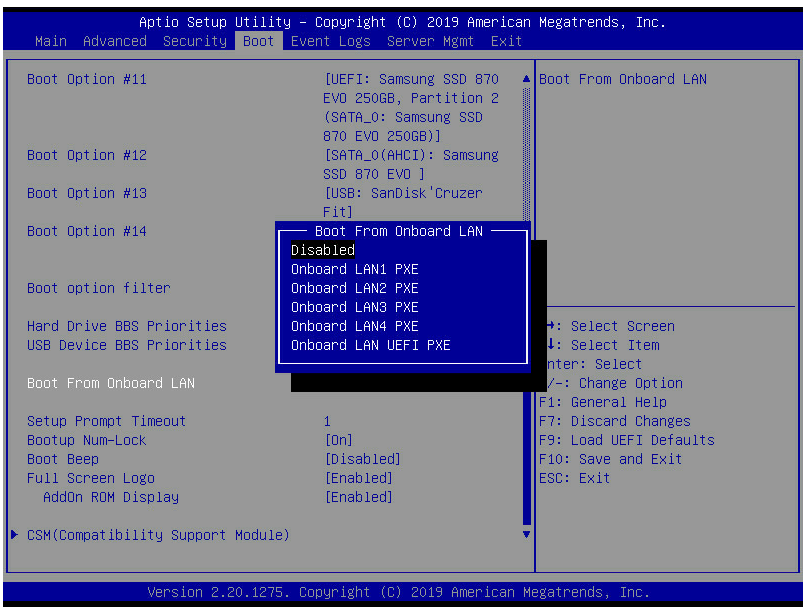Image resolution: width=809 pixels, height=613 pixels.
Task: Open the Security tab
Action: [x=194, y=41]
